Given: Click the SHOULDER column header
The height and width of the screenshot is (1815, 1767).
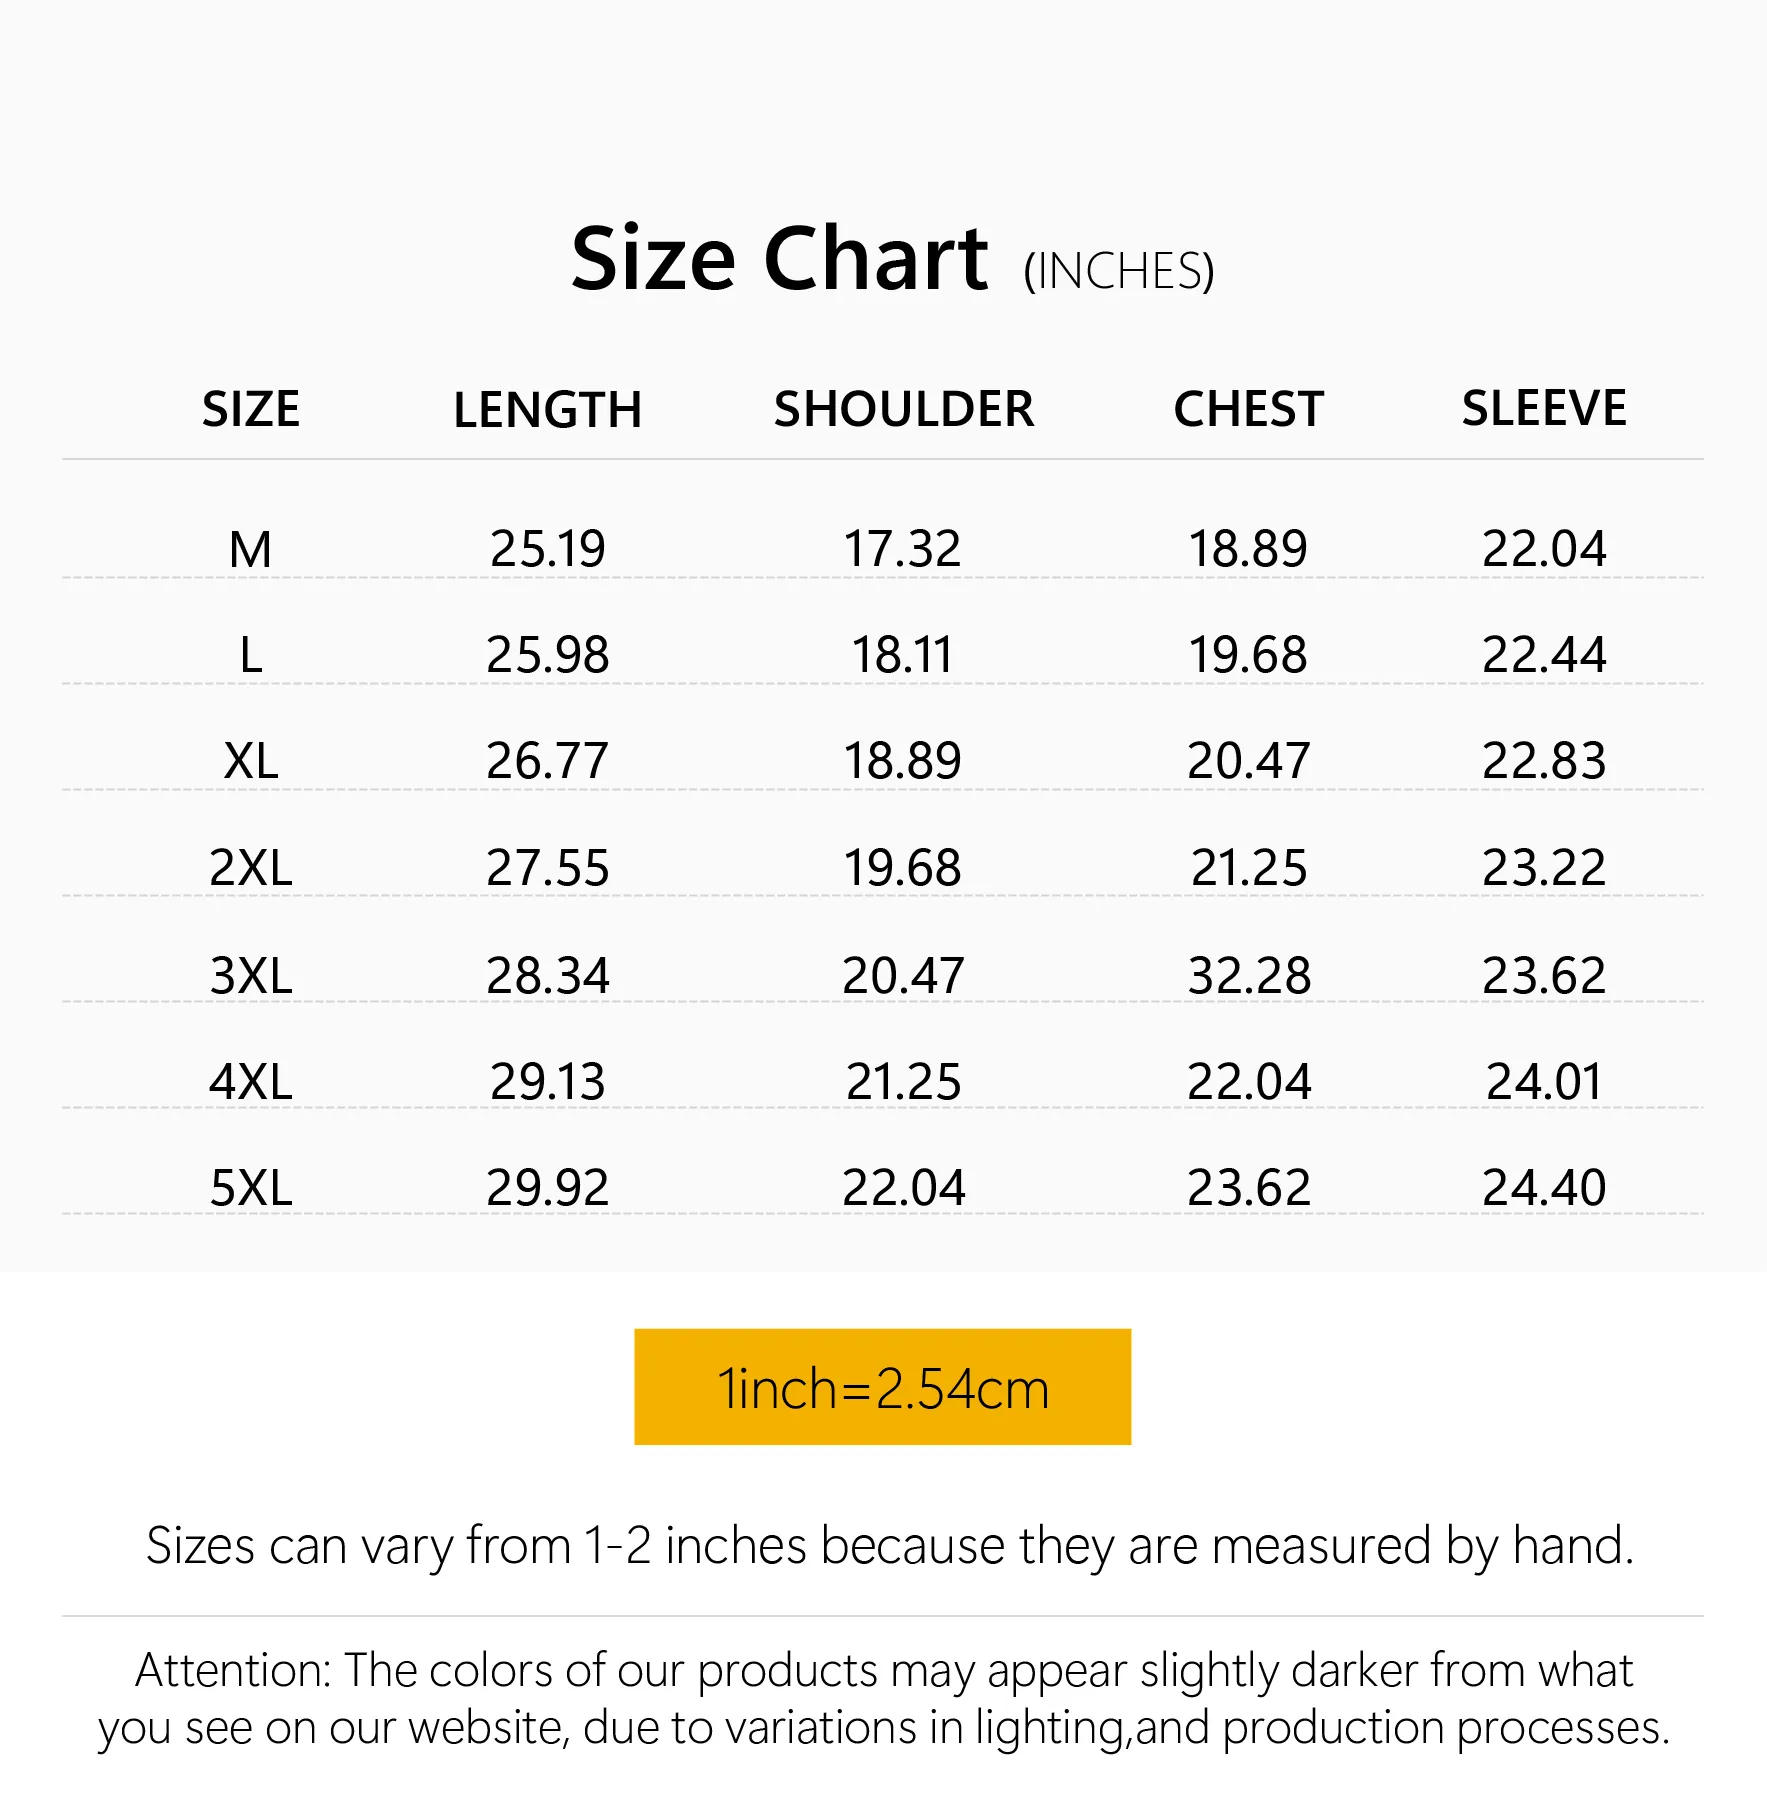Looking at the screenshot, I should [904, 409].
